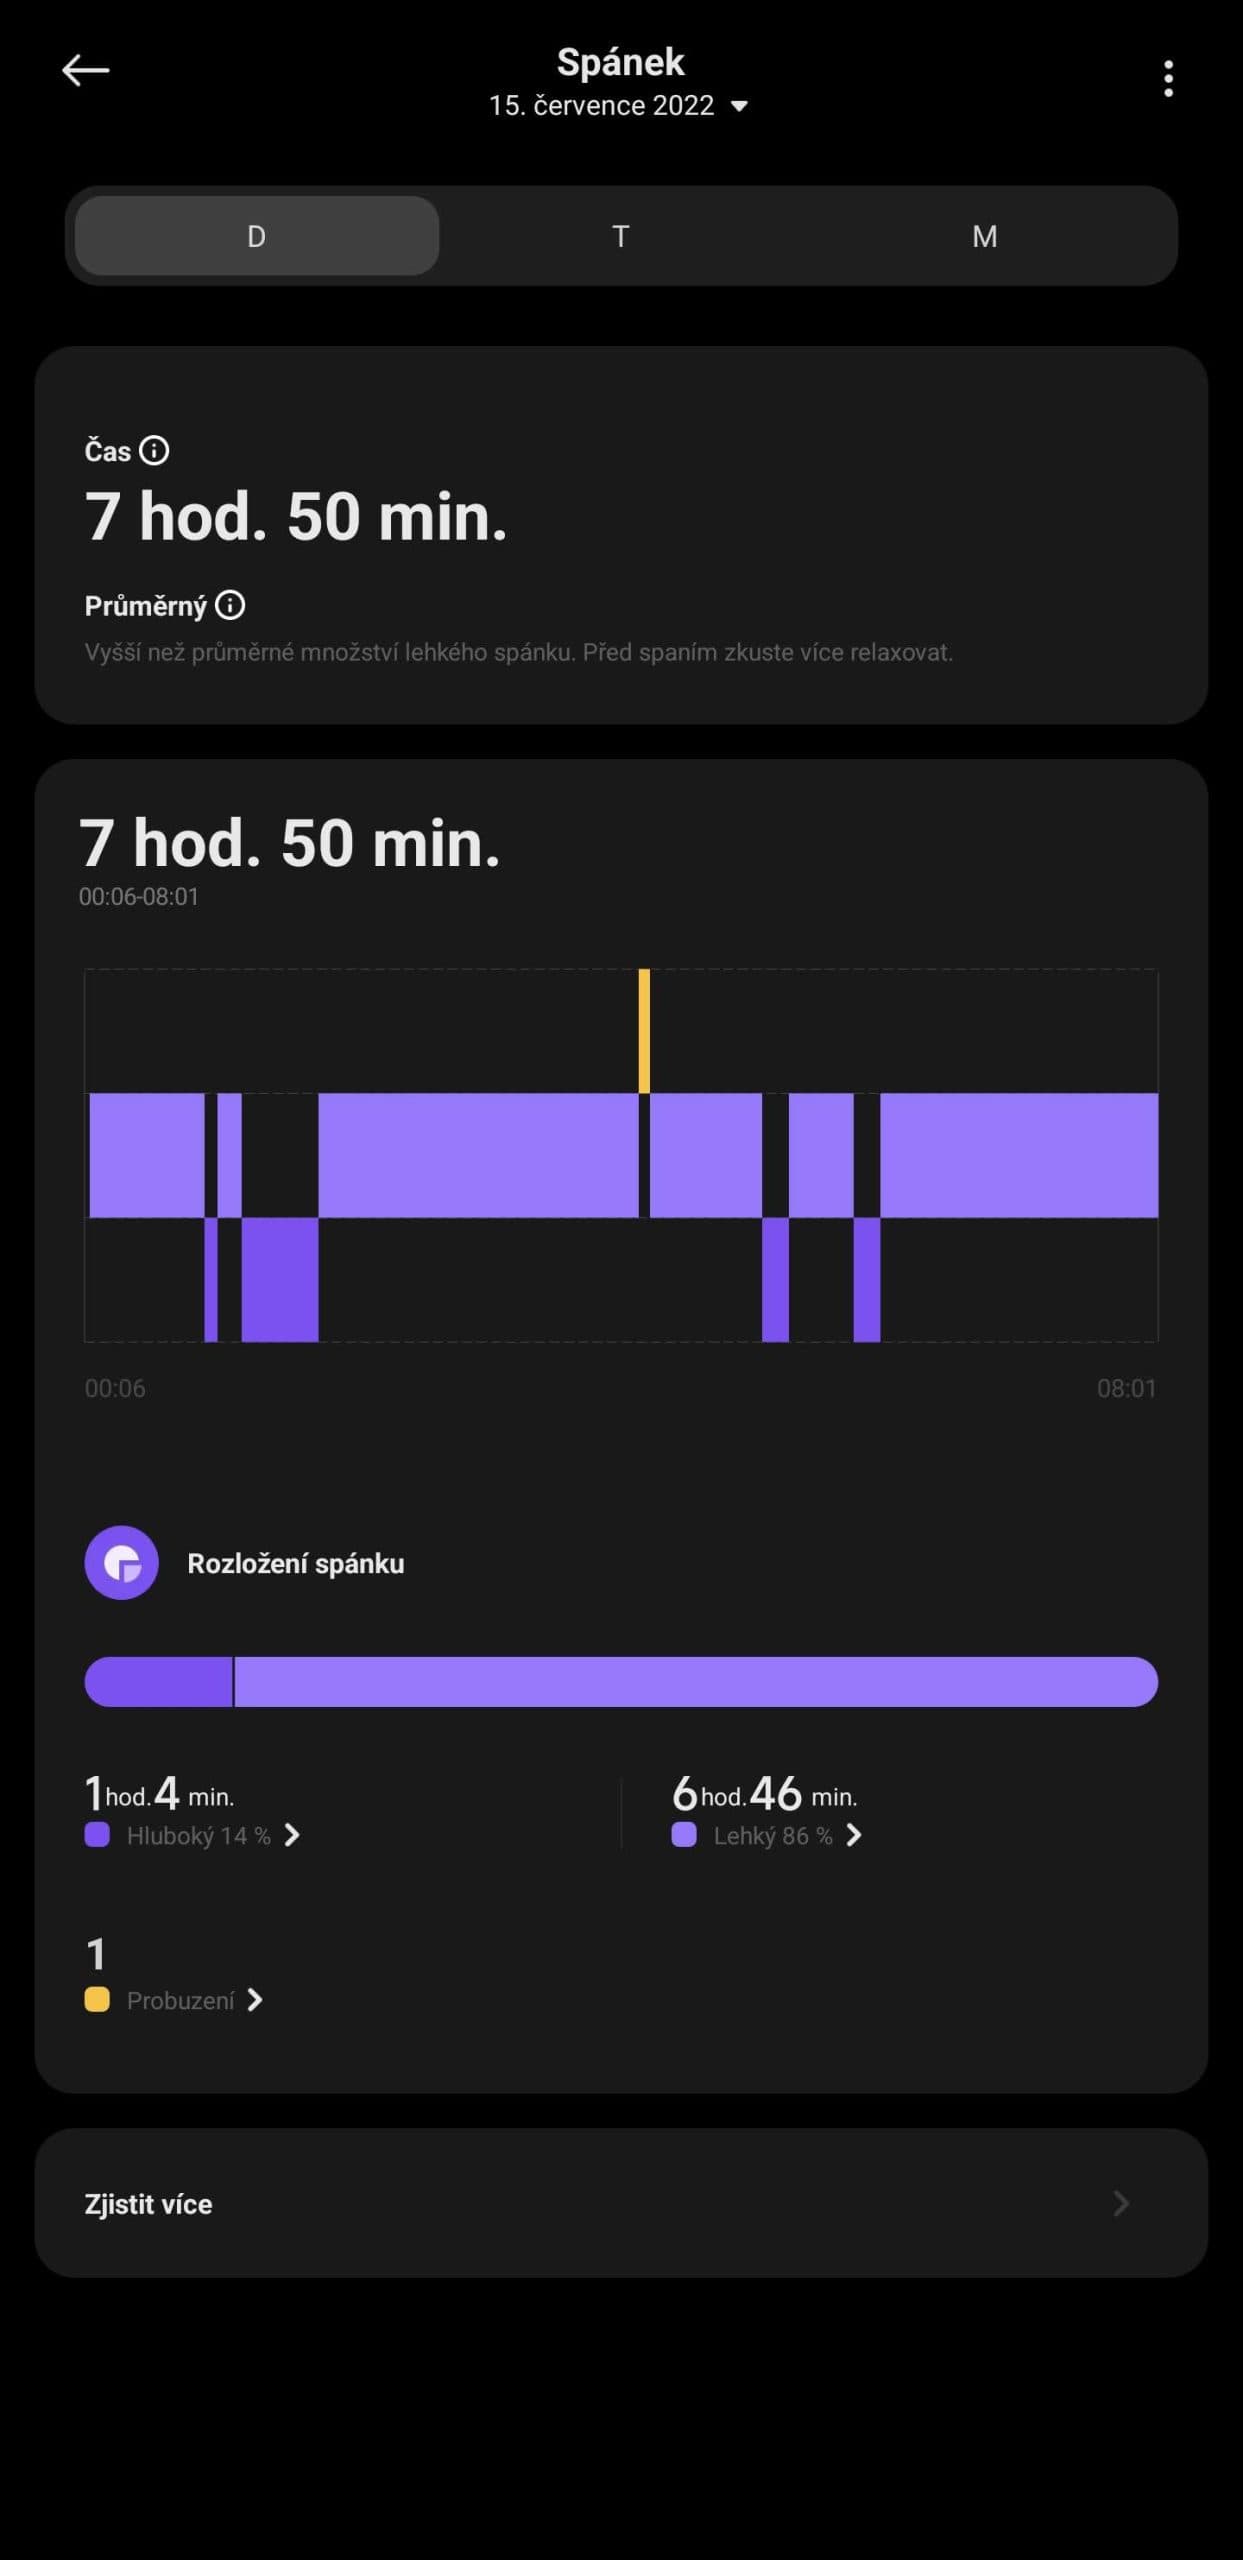
Task: Expand Hluboký 14 % details chevron
Action: pyautogui.click(x=292, y=1835)
